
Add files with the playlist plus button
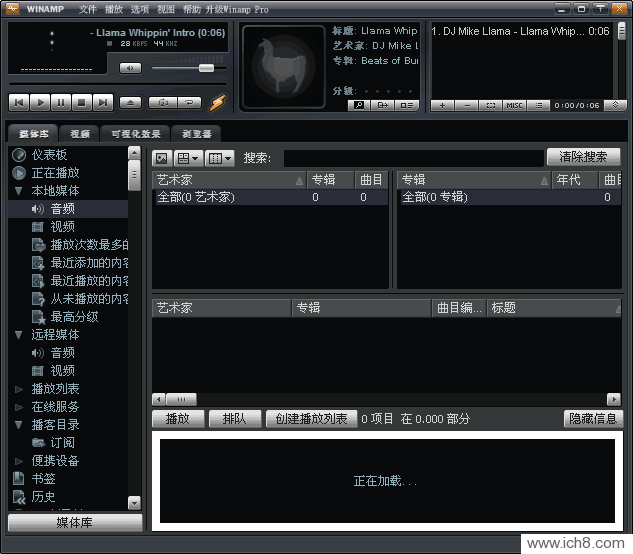coord(442,105)
